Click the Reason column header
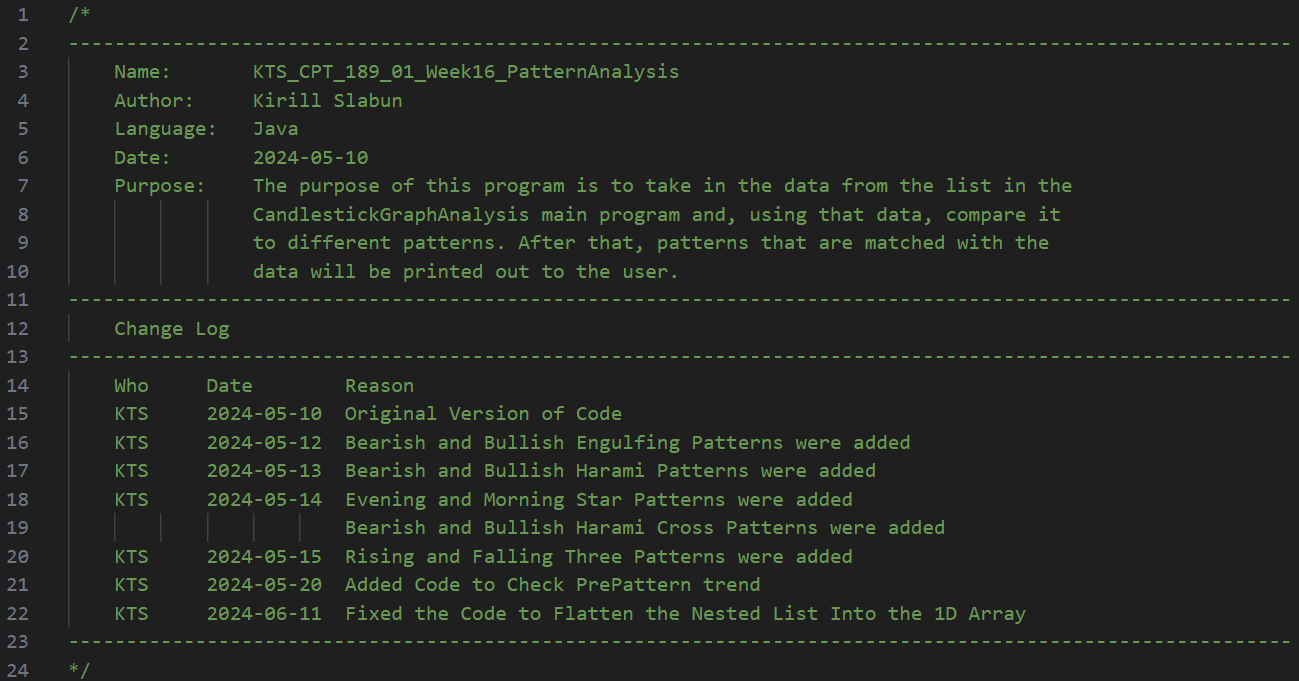The height and width of the screenshot is (681, 1299). (379, 385)
